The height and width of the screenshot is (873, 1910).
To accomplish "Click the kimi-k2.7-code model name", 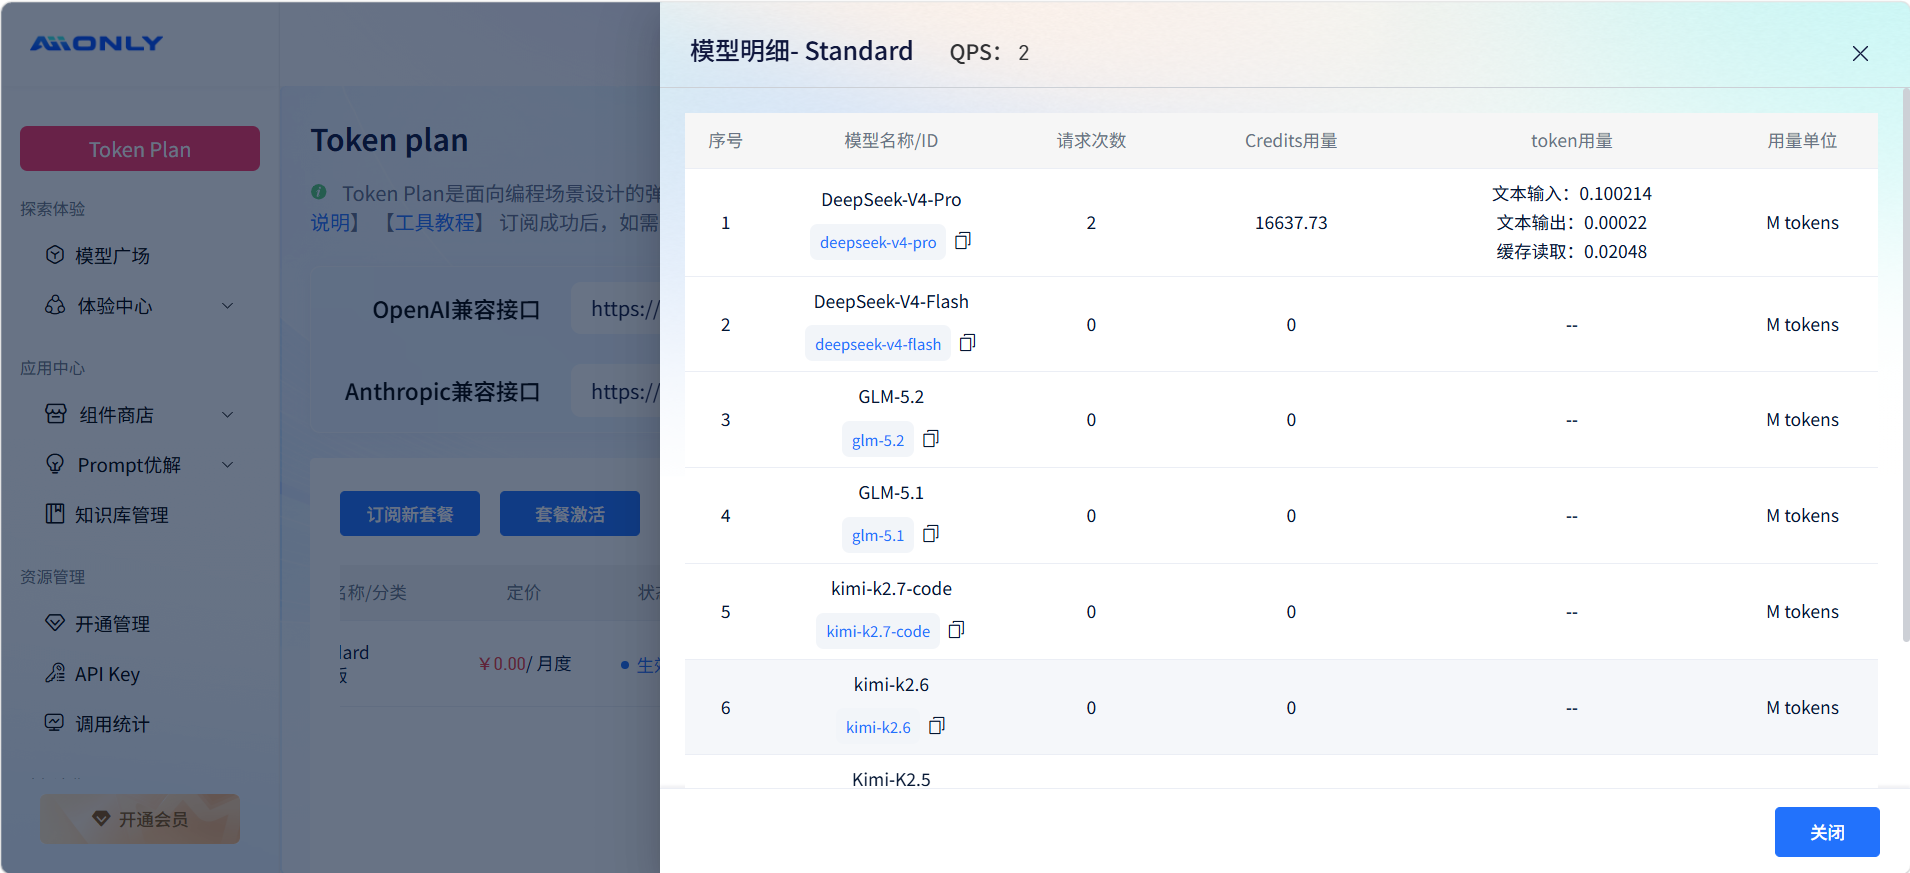I will tap(891, 589).
